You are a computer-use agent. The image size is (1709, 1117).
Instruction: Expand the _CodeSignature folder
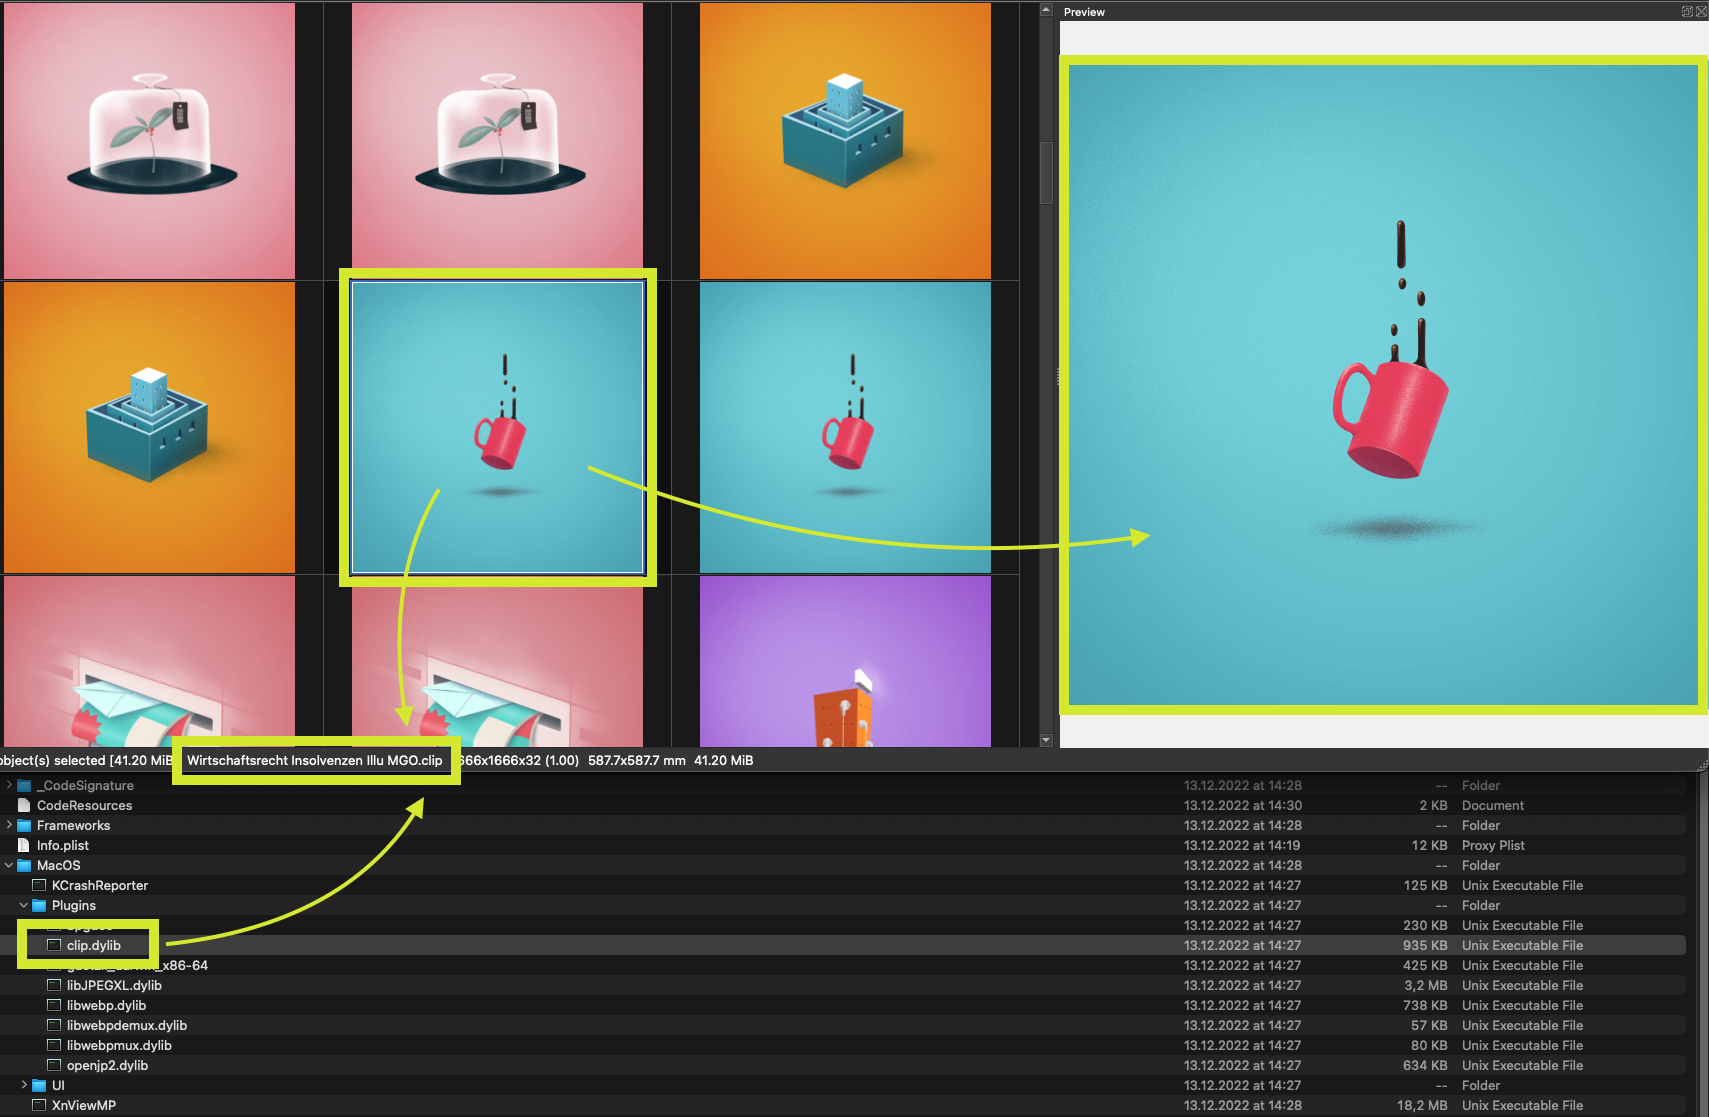tap(9, 785)
